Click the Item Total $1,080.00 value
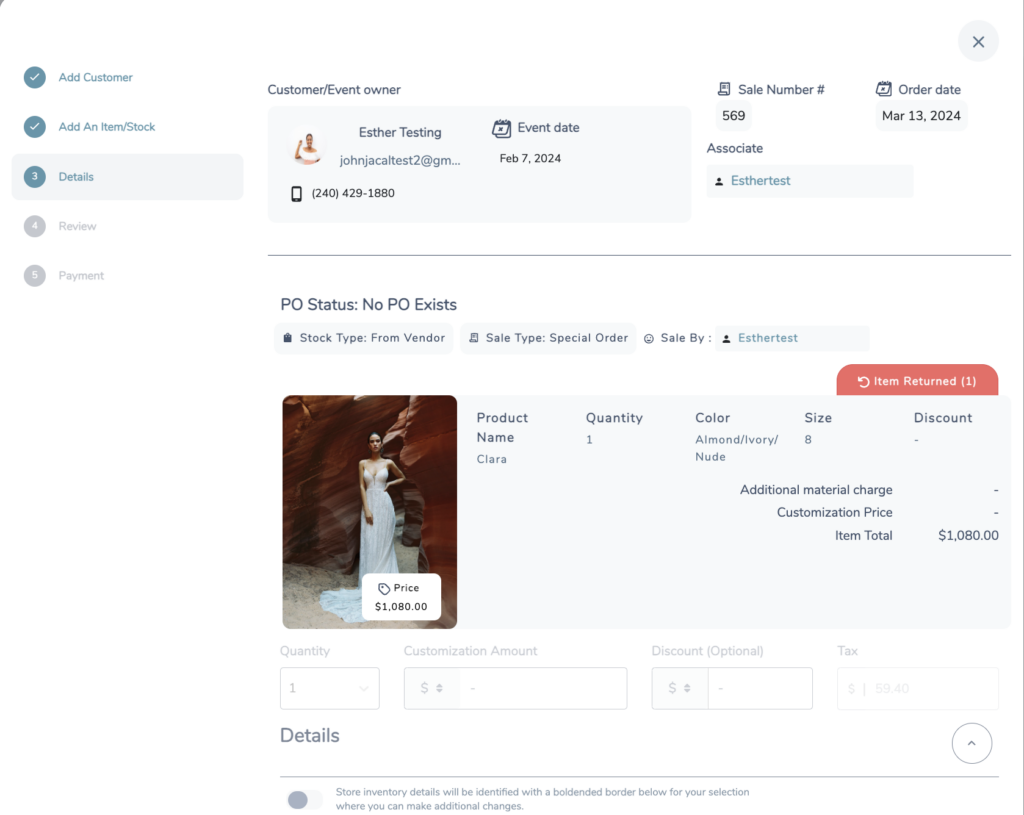 click(x=968, y=535)
